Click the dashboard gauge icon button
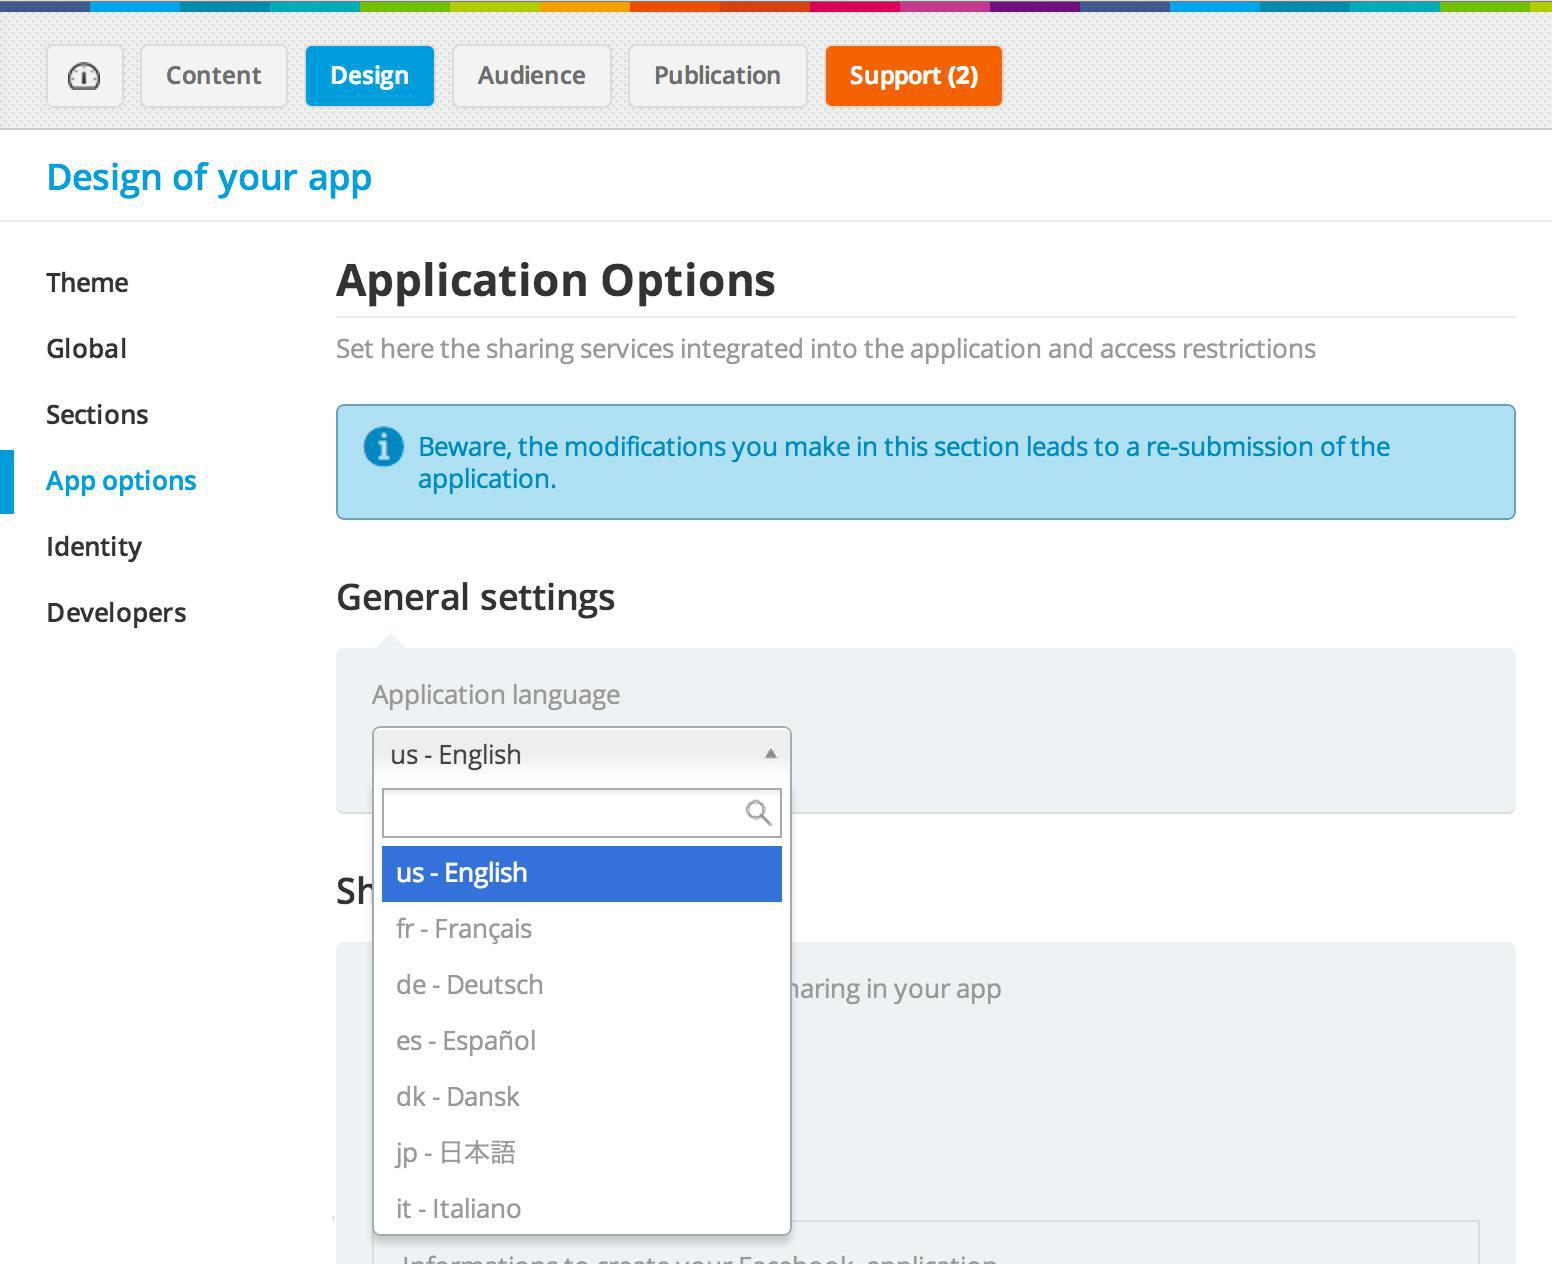 [x=84, y=76]
